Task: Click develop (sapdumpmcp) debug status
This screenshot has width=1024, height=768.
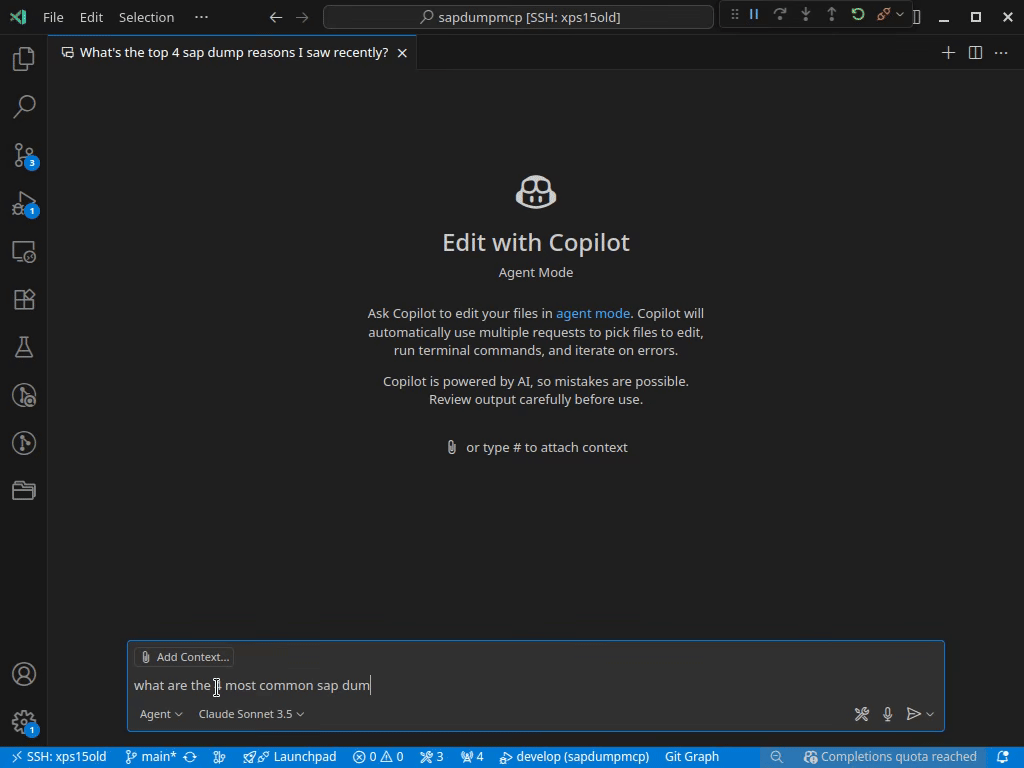Action: (575, 757)
